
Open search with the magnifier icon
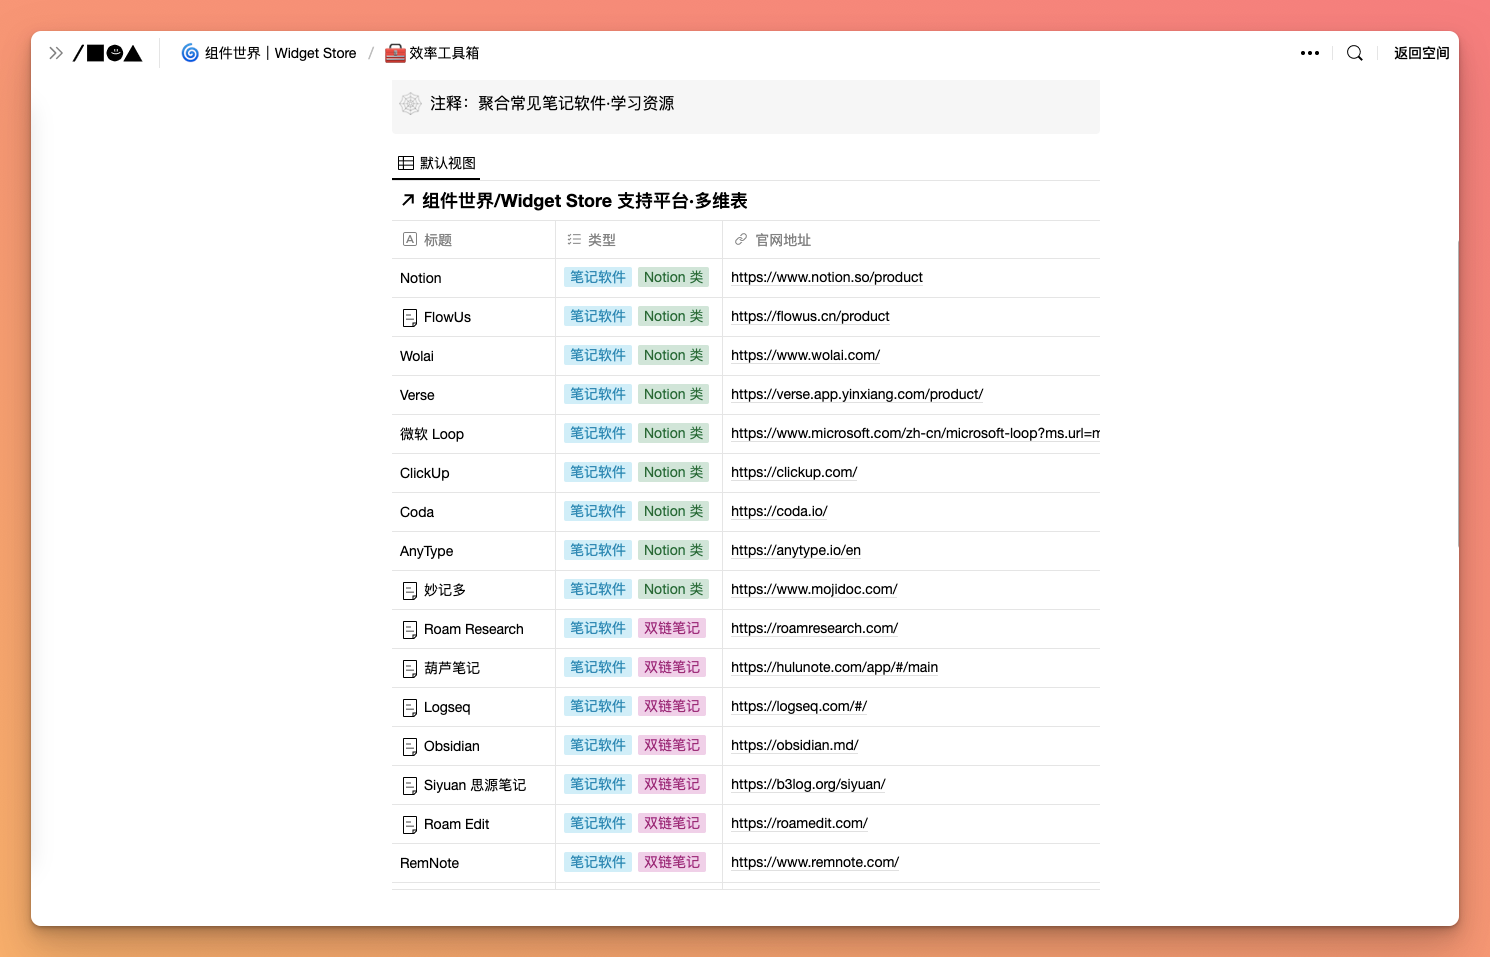1354,52
